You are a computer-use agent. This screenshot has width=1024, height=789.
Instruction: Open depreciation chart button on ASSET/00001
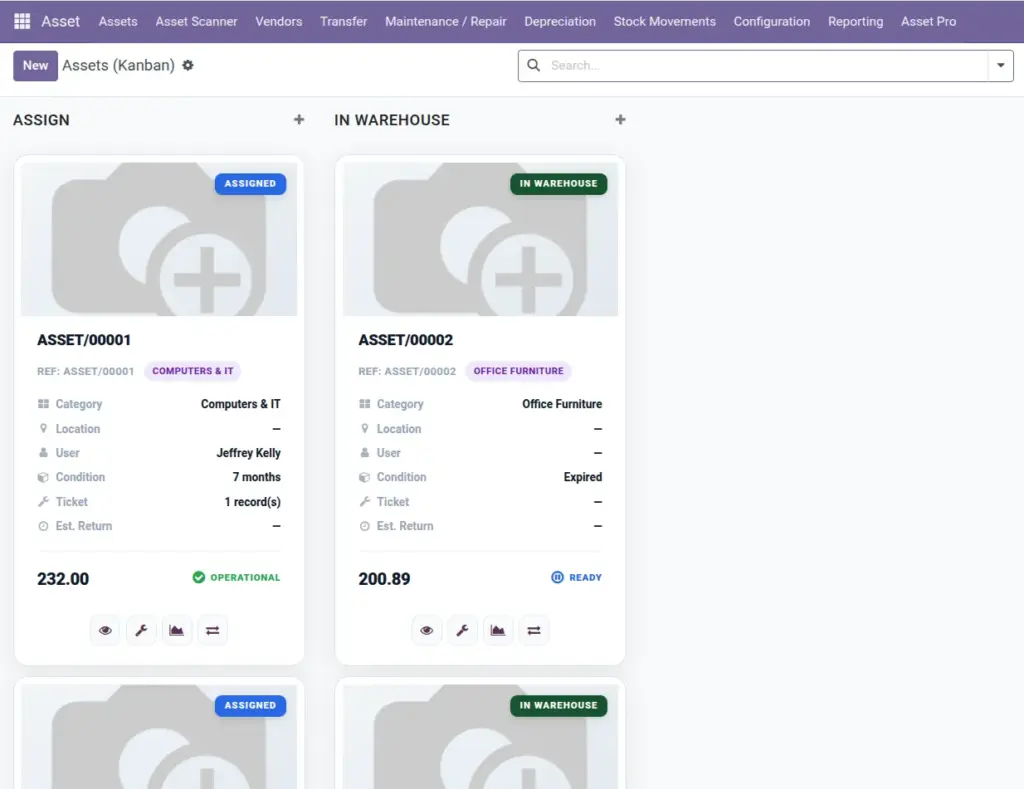tap(176, 630)
